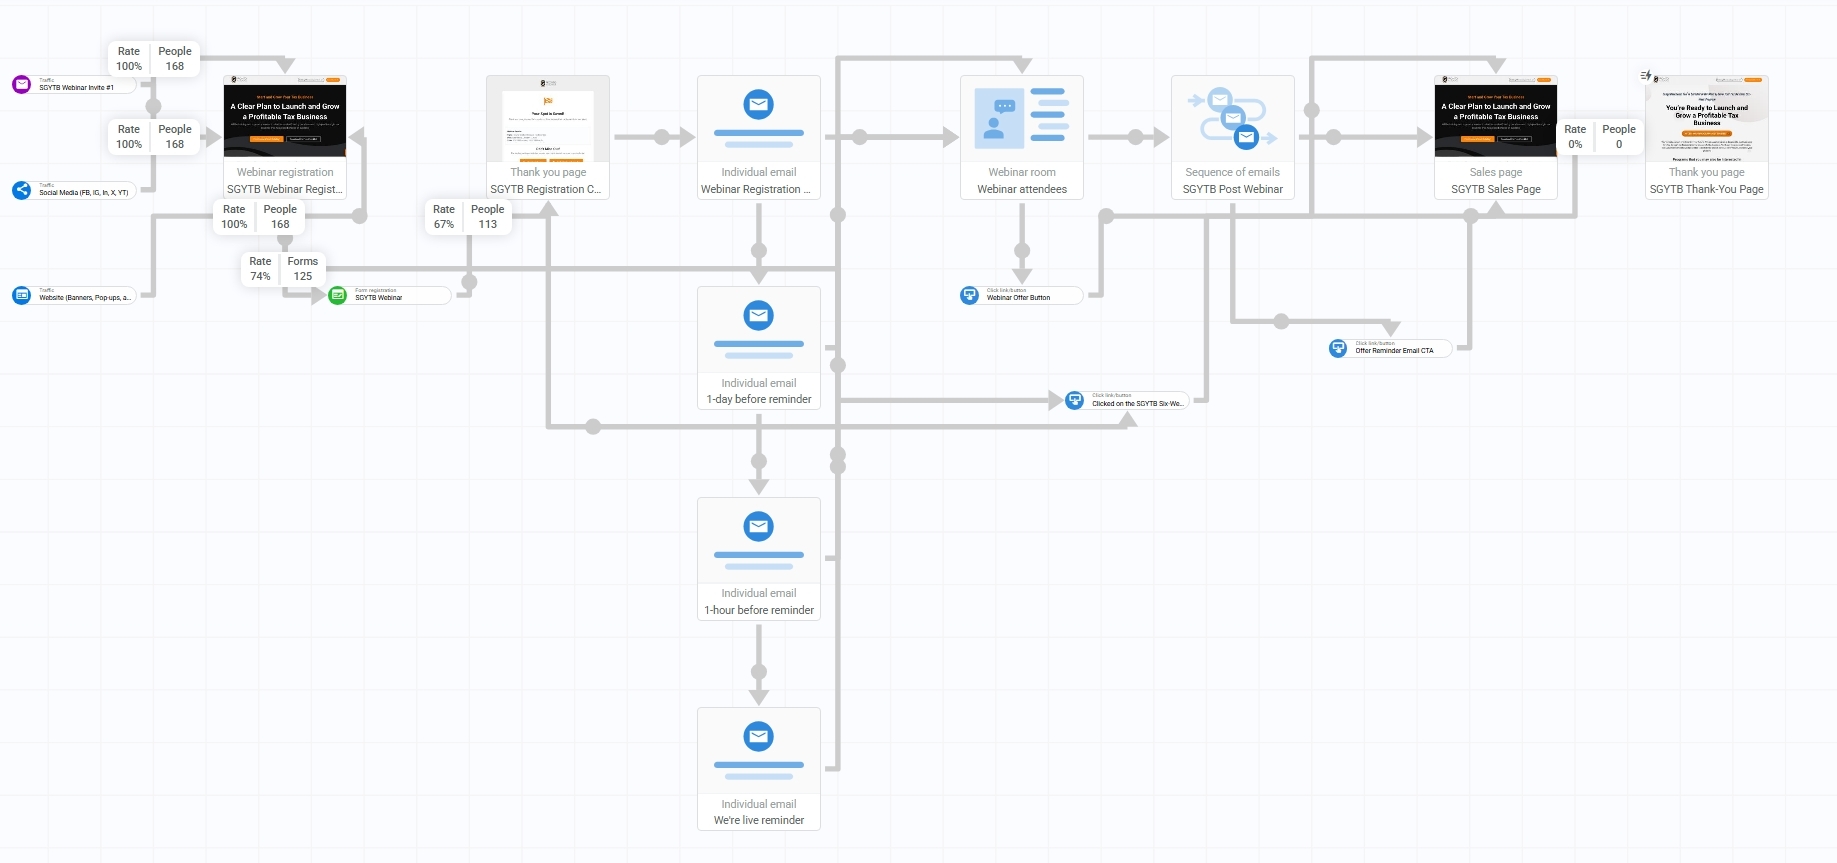Click the lightning automation icon on the SGYTB Thank-You Page
1837x863 pixels.
[x=1646, y=76]
